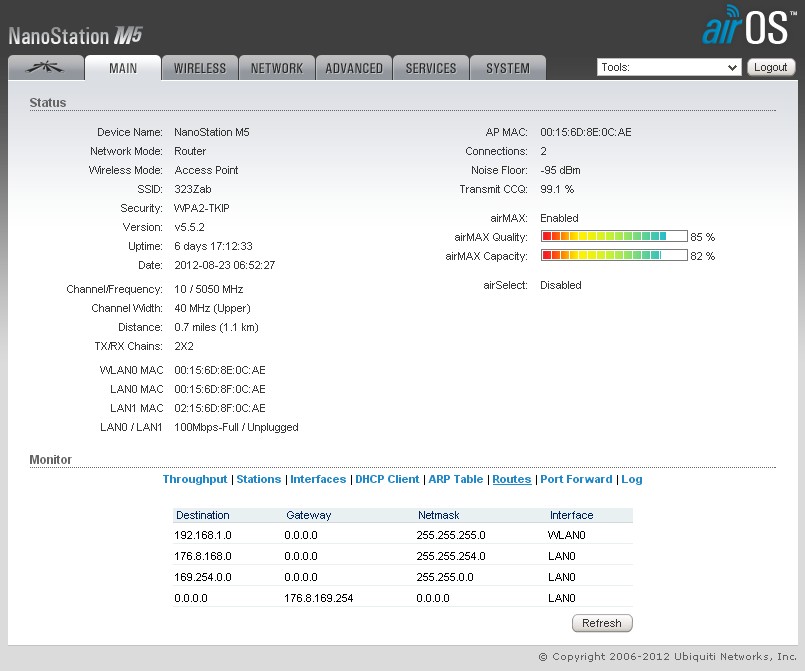
Task: Click the airSelect Disabled value
Action: tap(561, 285)
